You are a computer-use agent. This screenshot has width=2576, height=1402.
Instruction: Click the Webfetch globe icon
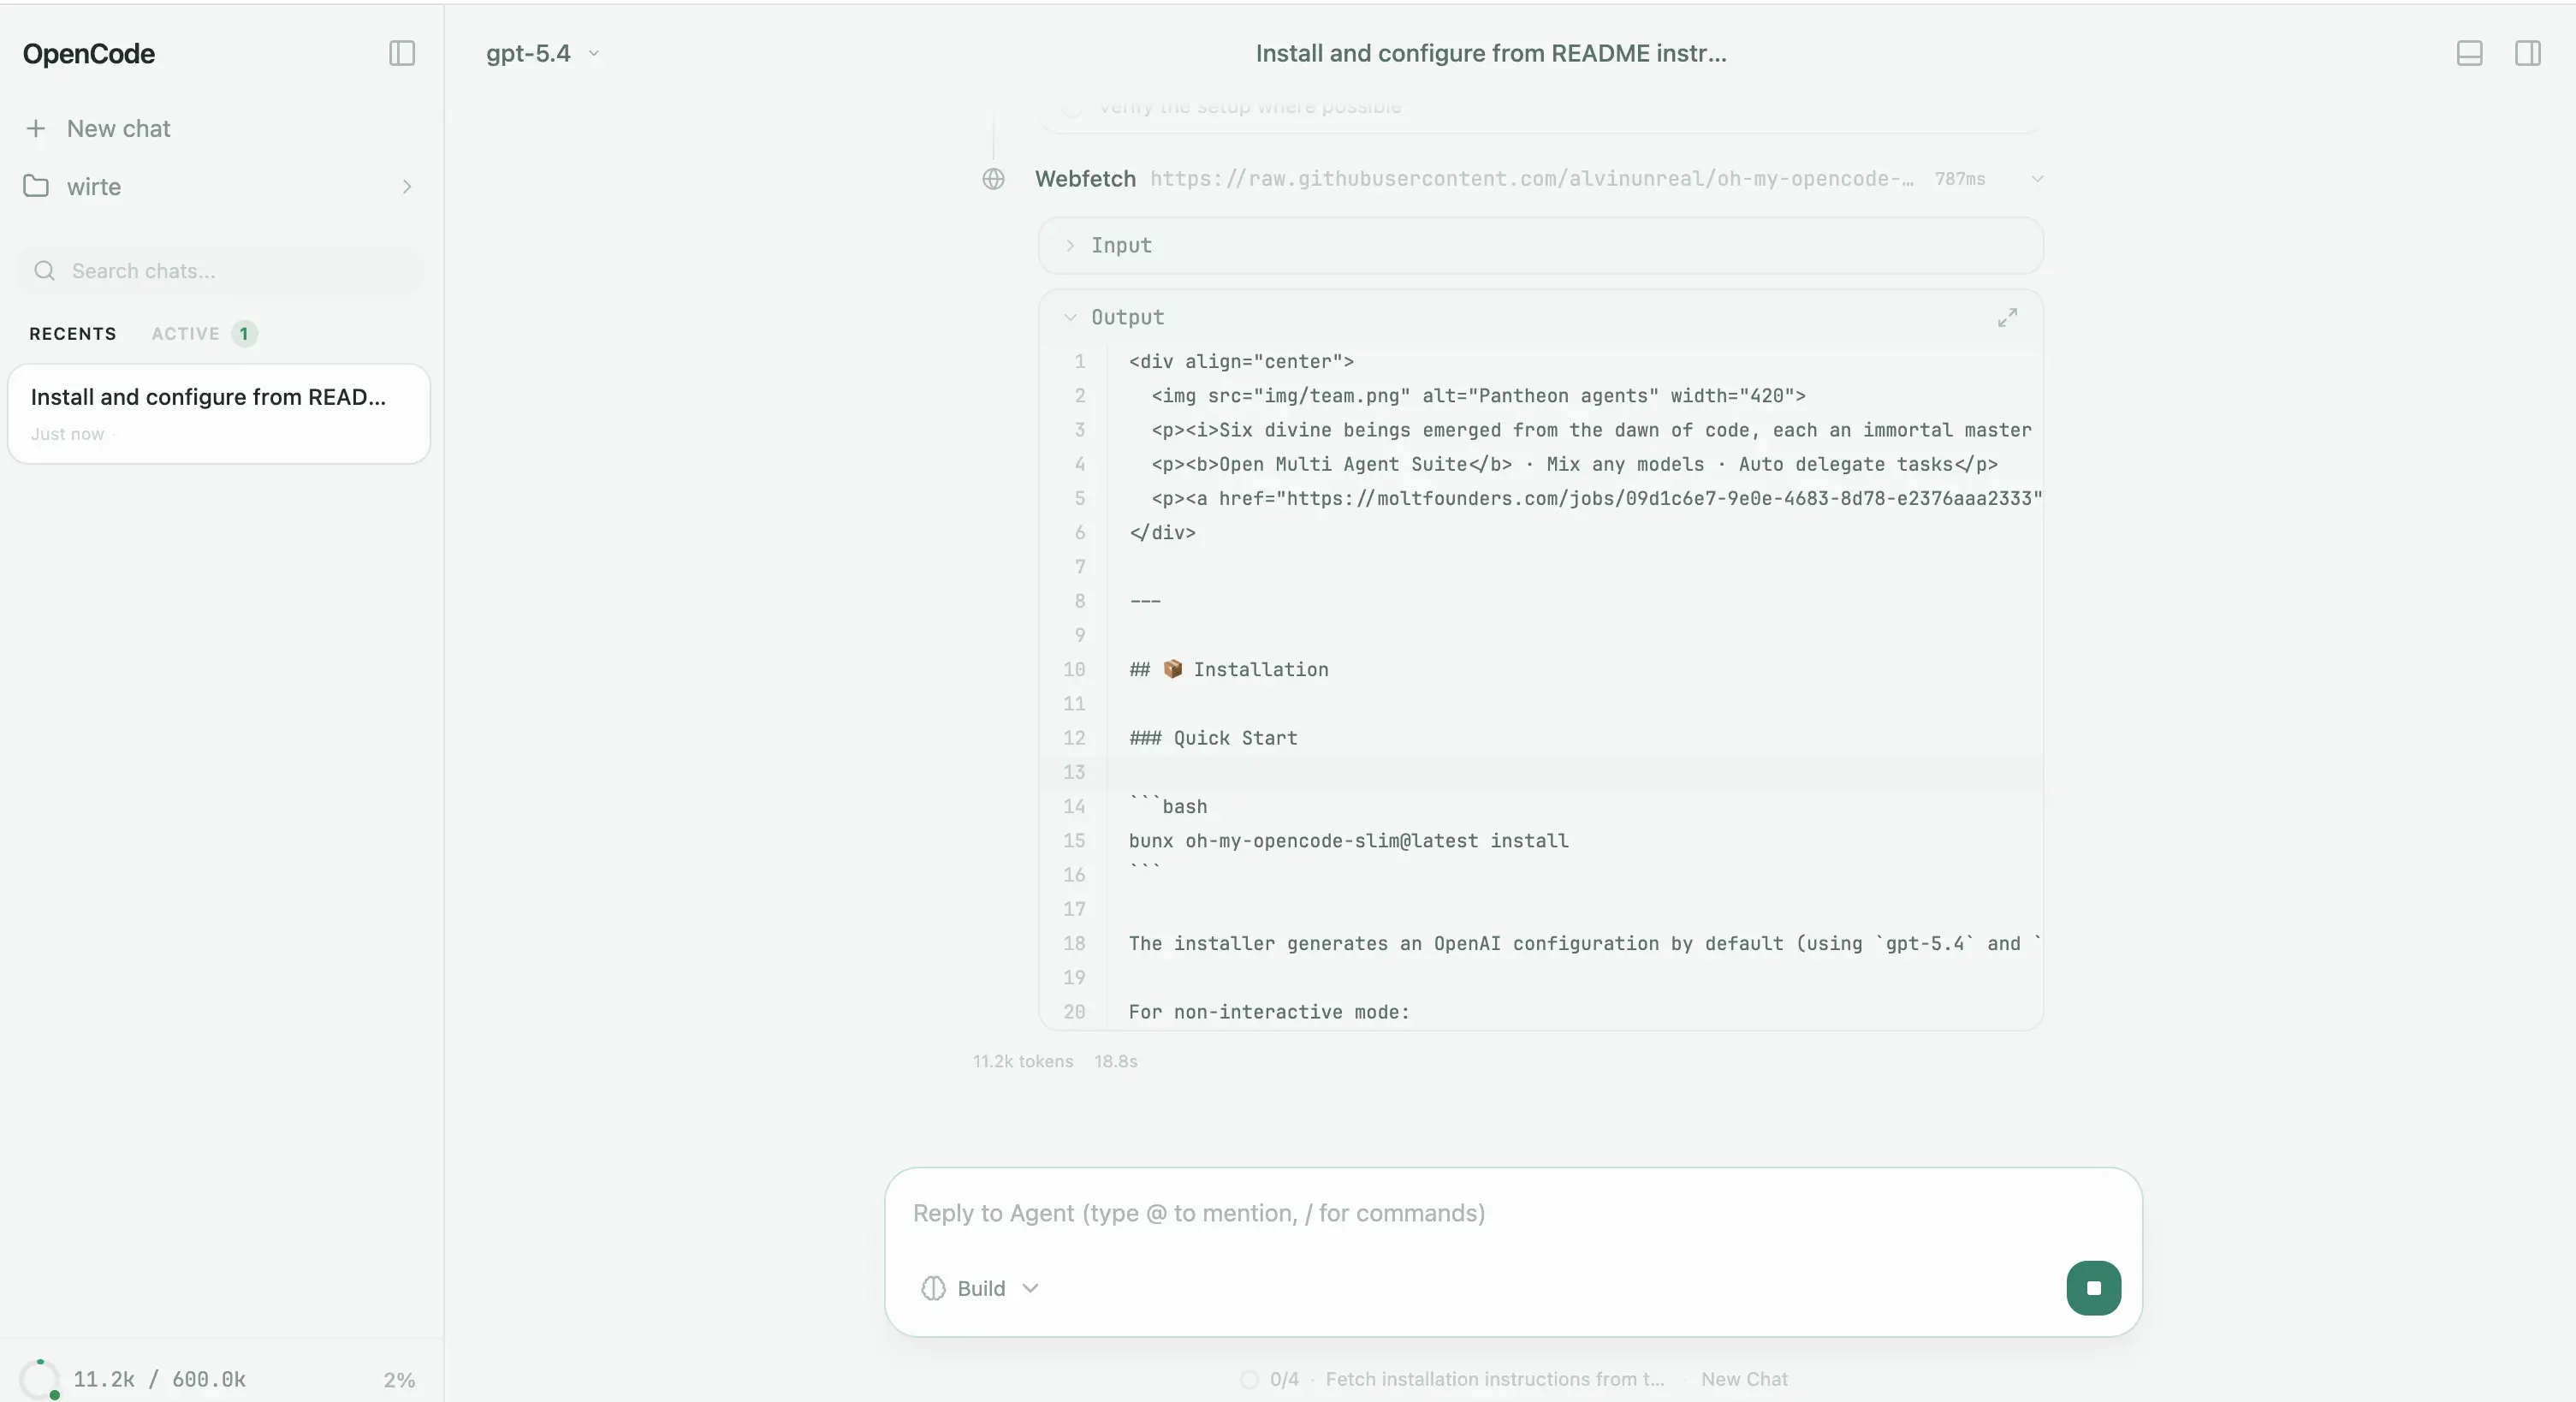tap(993, 179)
